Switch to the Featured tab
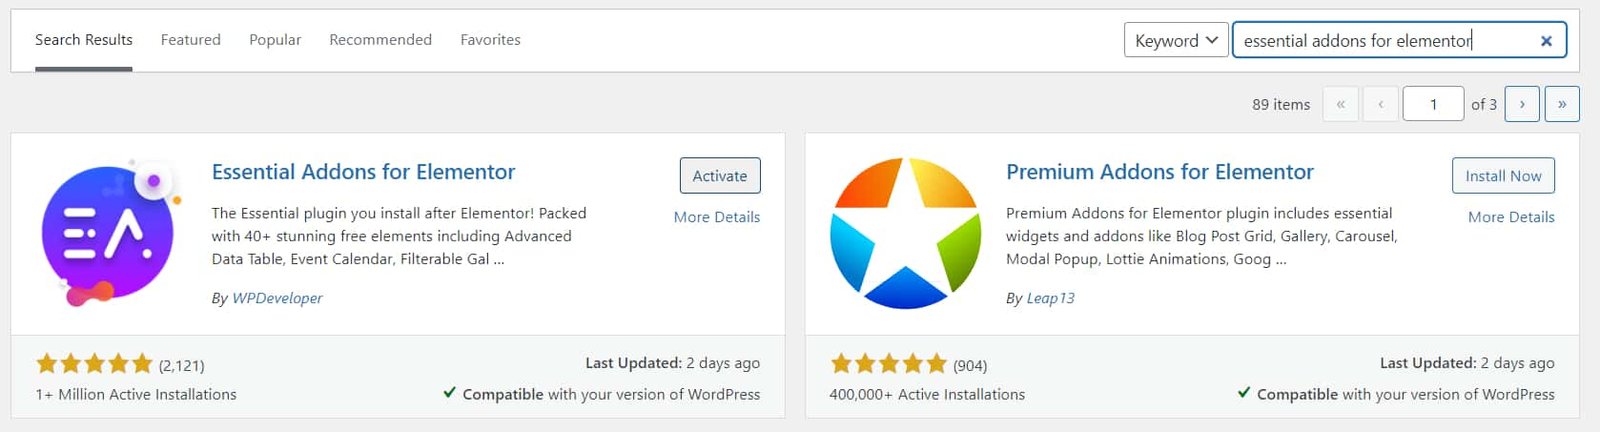Screen dimensions: 1600x432 191,40
